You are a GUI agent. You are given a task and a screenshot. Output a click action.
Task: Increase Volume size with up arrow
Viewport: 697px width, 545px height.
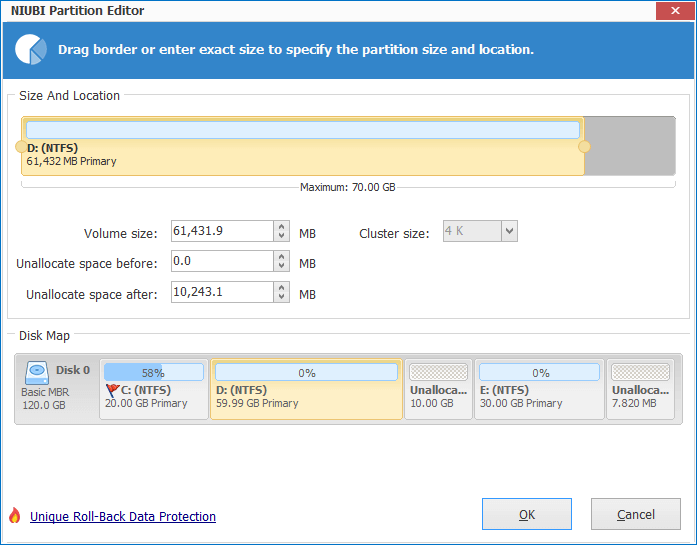[x=281, y=227]
